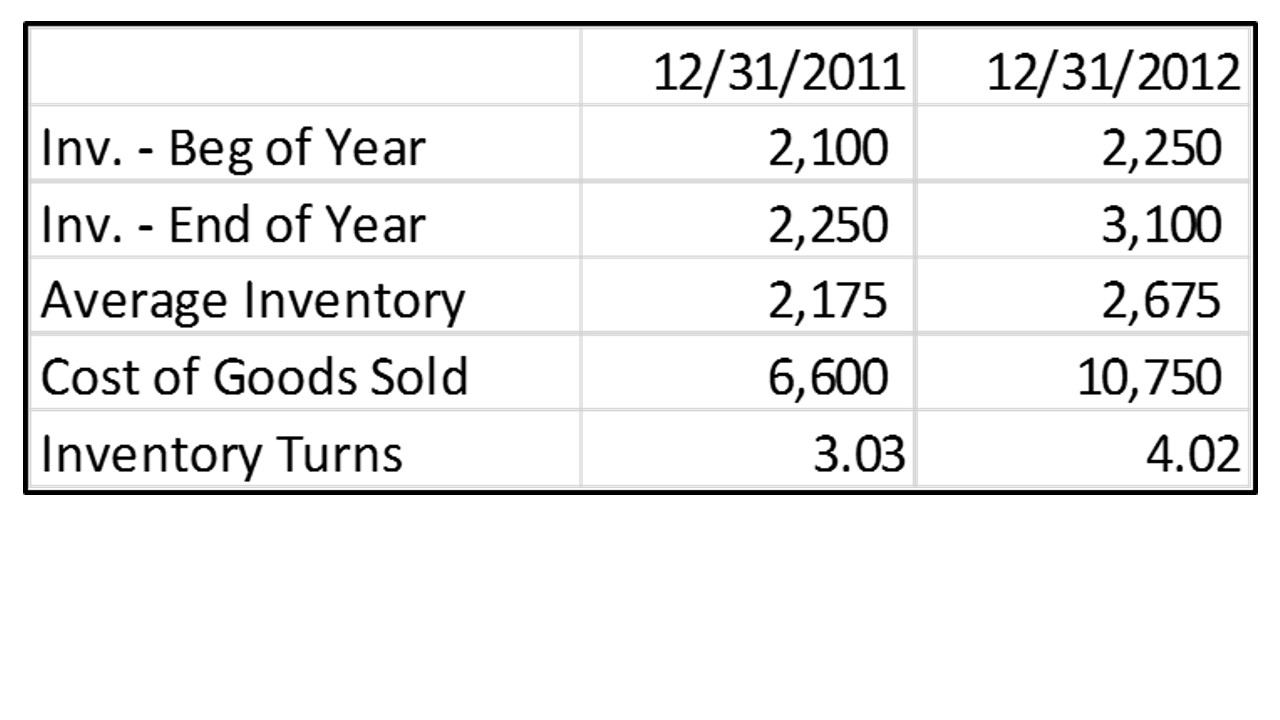This screenshot has width=1280, height=720.
Task: Select 2012 beginning inventory value 2,250
Action: point(1083,143)
